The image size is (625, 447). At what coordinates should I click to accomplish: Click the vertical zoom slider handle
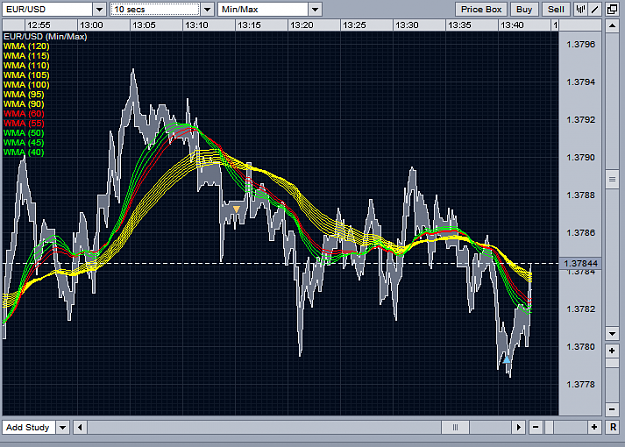pyautogui.click(x=612, y=363)
